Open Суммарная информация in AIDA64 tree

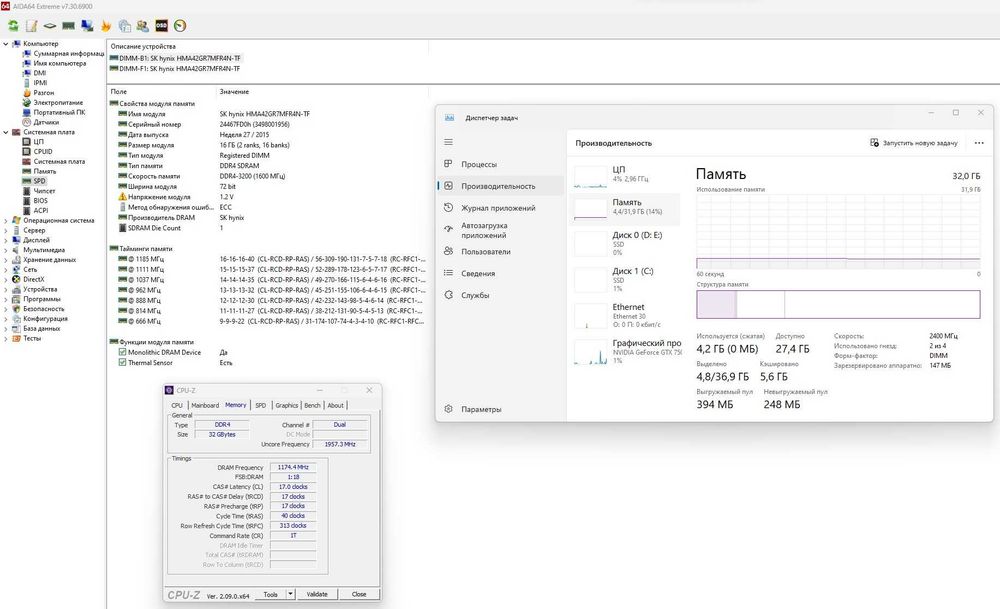click(68, 54)
